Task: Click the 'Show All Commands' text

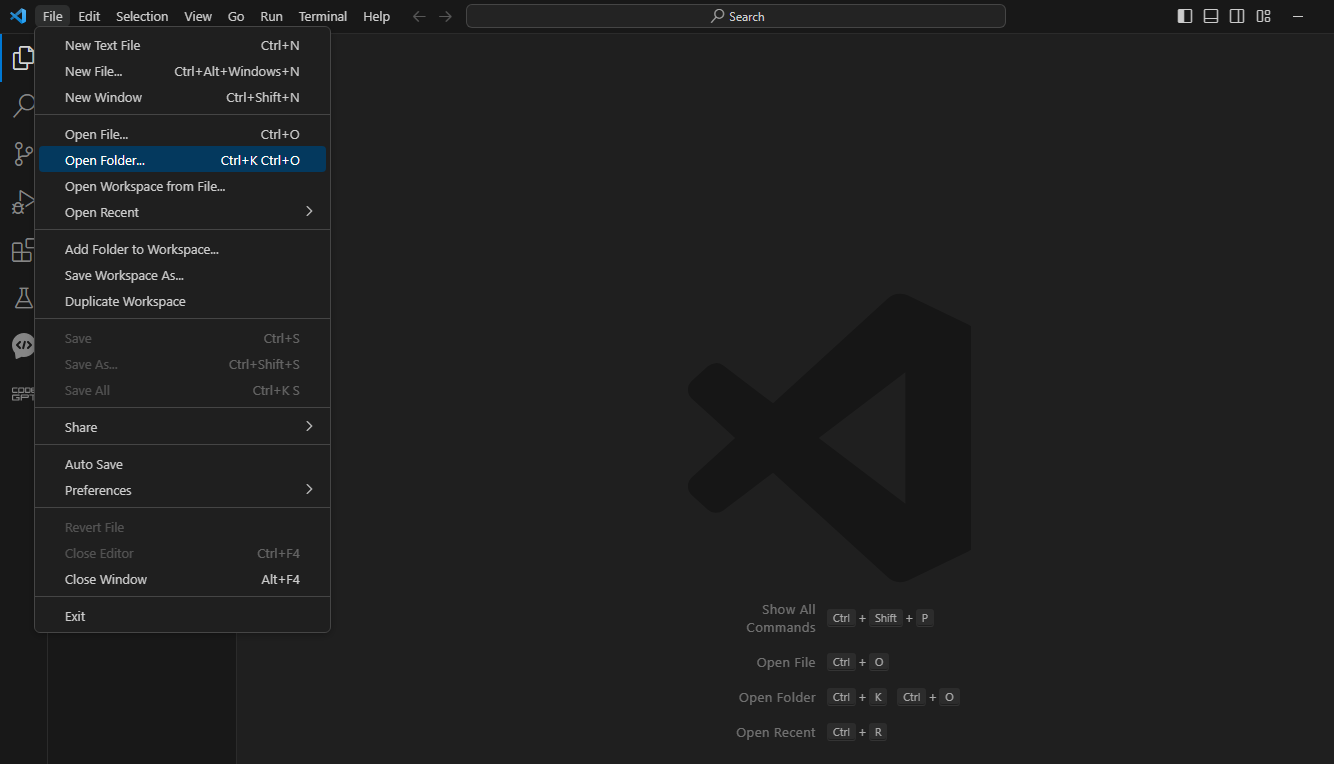Action: click(781, 618)
